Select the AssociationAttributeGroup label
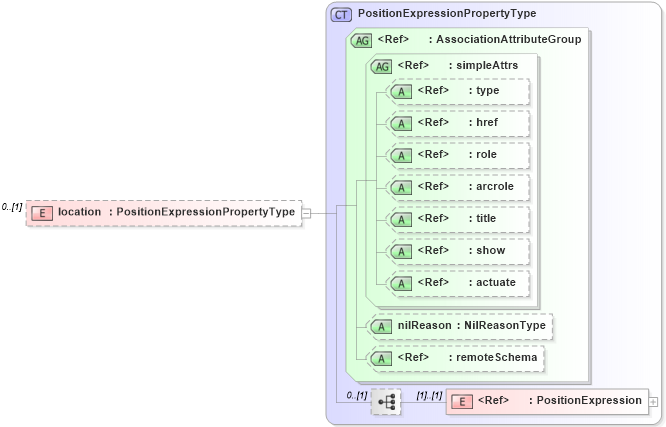The width and height of the screenshot is (666, 427). tap(508, 39)
